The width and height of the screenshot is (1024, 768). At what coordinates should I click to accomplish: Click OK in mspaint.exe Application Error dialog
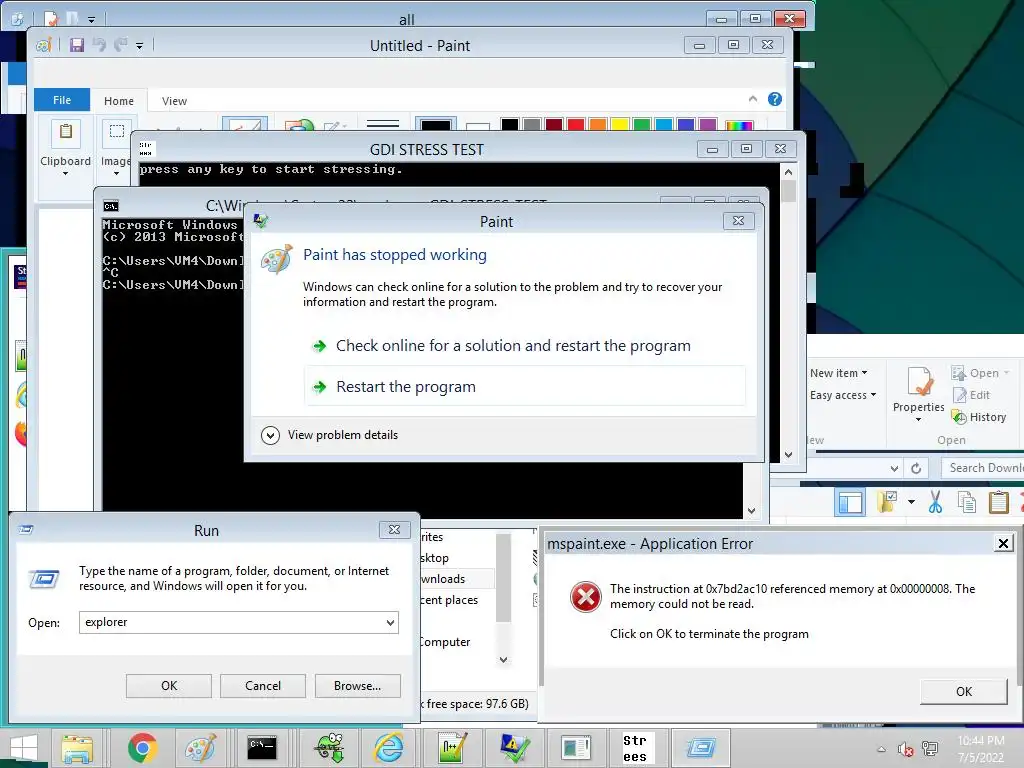point(963,692)
